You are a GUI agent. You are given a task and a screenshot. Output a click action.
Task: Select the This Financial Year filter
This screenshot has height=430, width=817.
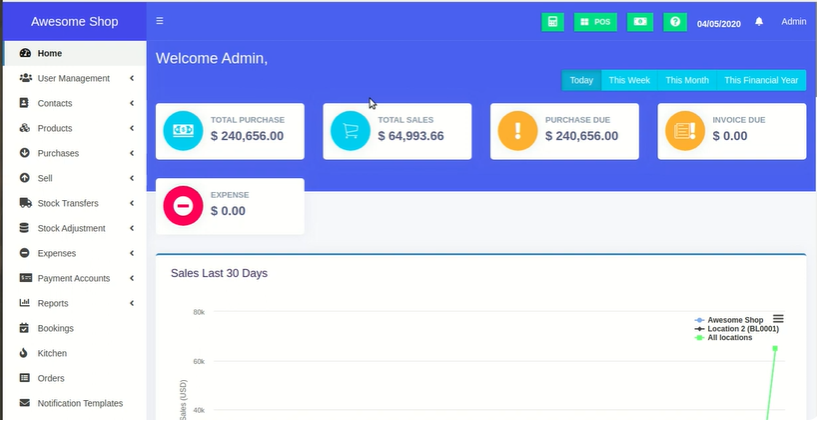(761, 80)
